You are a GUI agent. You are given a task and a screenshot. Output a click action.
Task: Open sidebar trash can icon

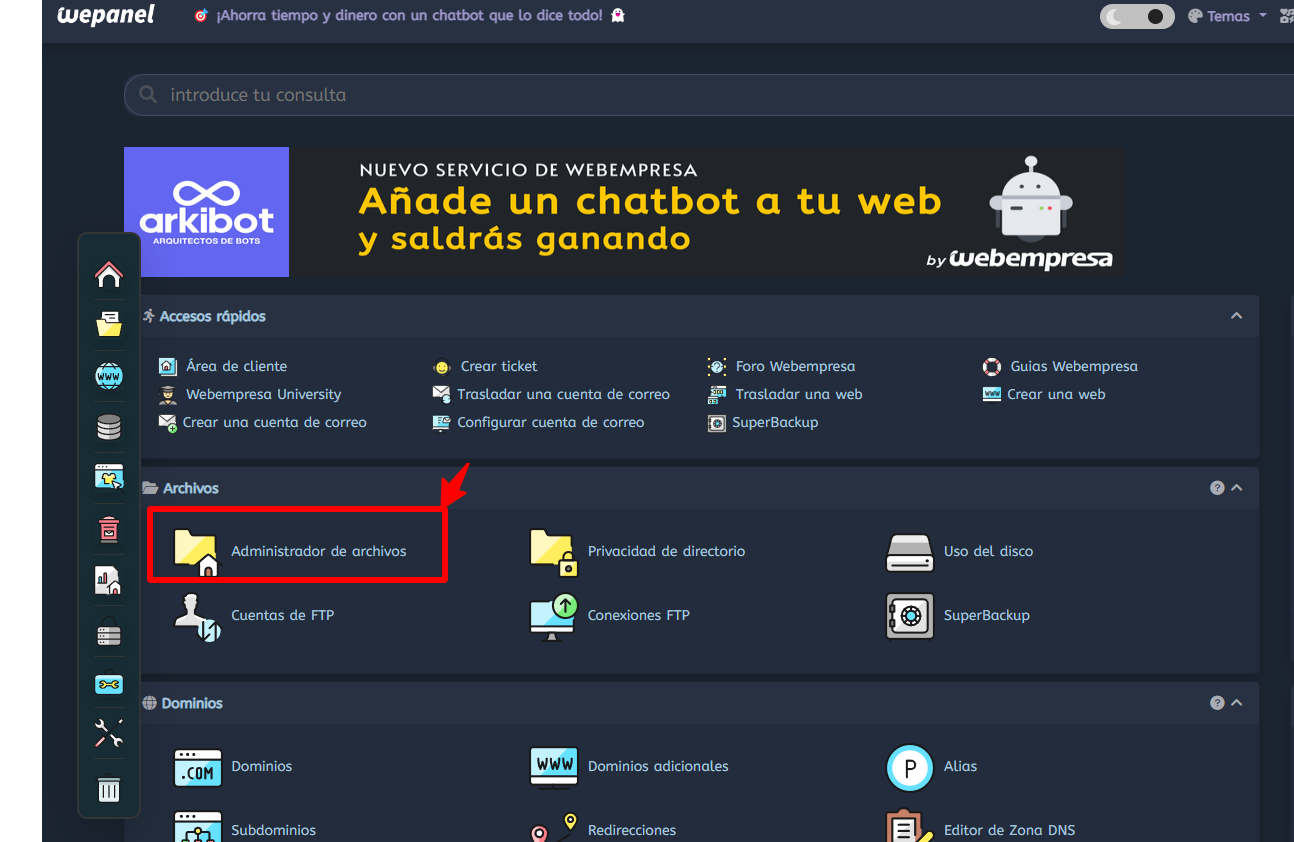tap(109, 790)
